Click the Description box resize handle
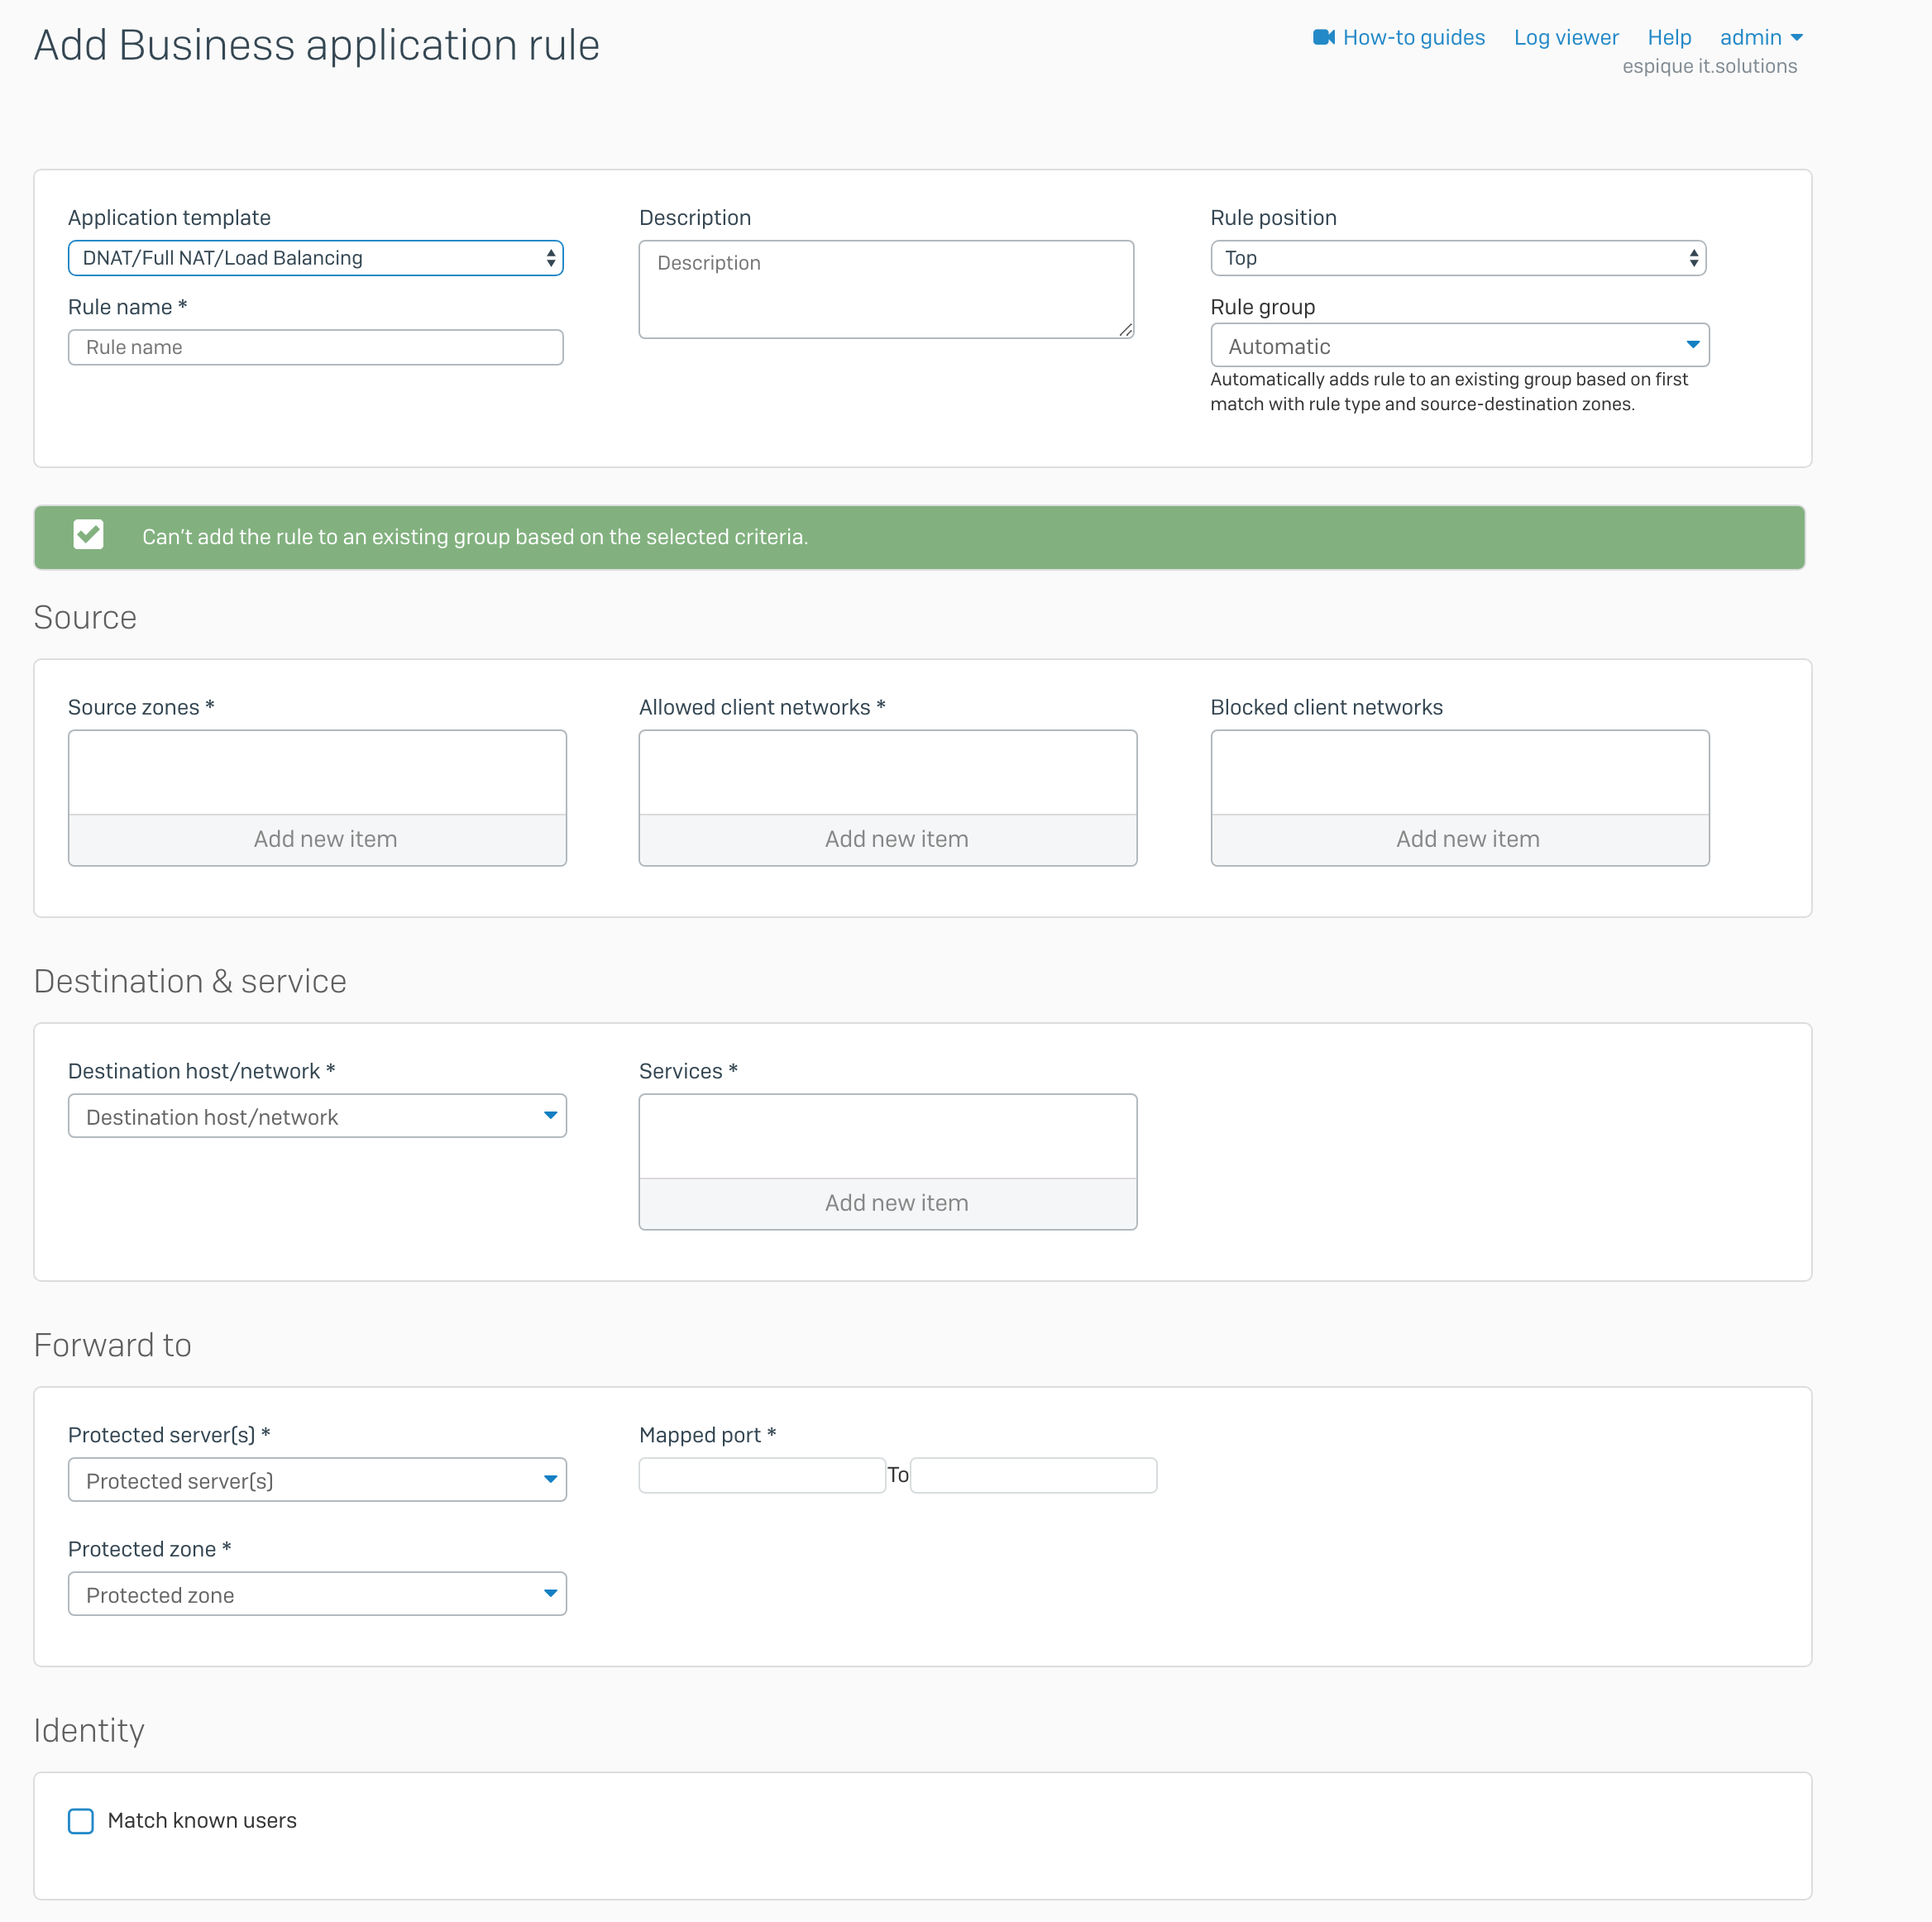The height and width of the screenshot is (1922, 1932). 1126,330
